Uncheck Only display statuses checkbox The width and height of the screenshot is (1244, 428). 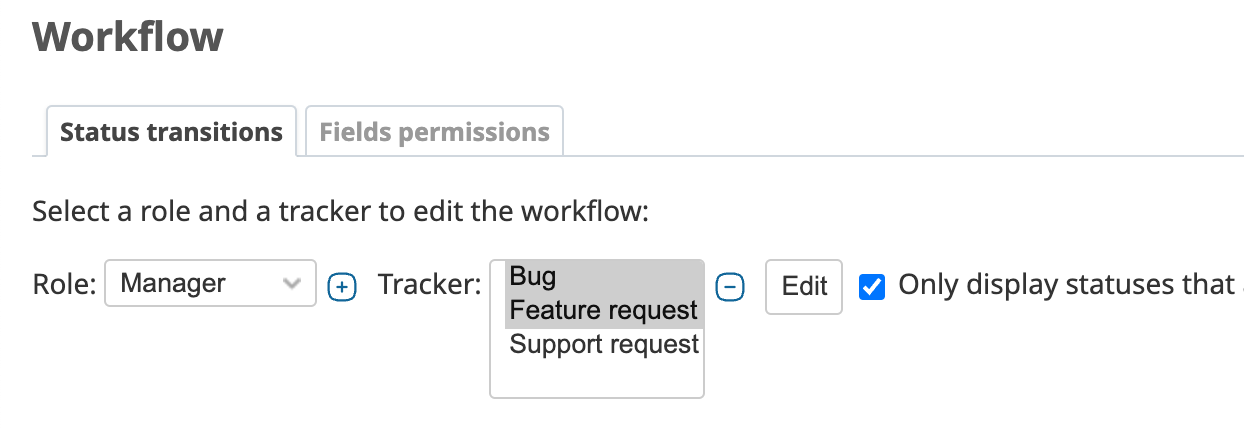click(872, 286)
